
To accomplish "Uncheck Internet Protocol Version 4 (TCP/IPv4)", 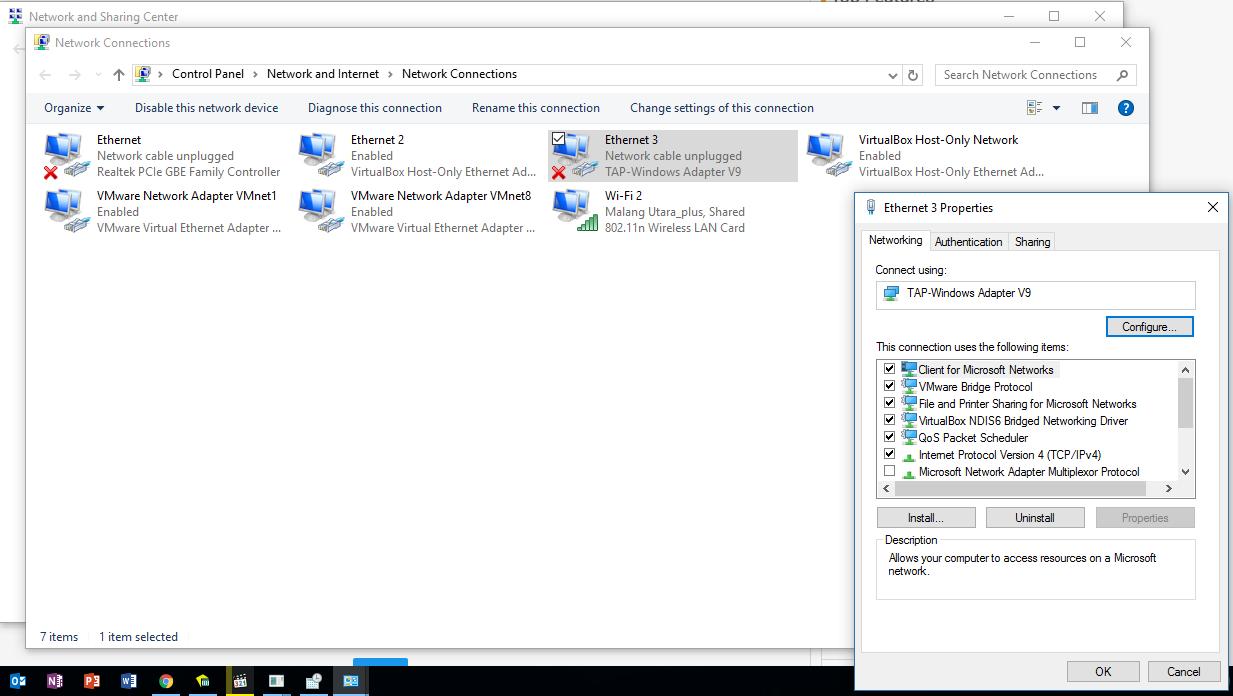I will click(x=890, y=455).
